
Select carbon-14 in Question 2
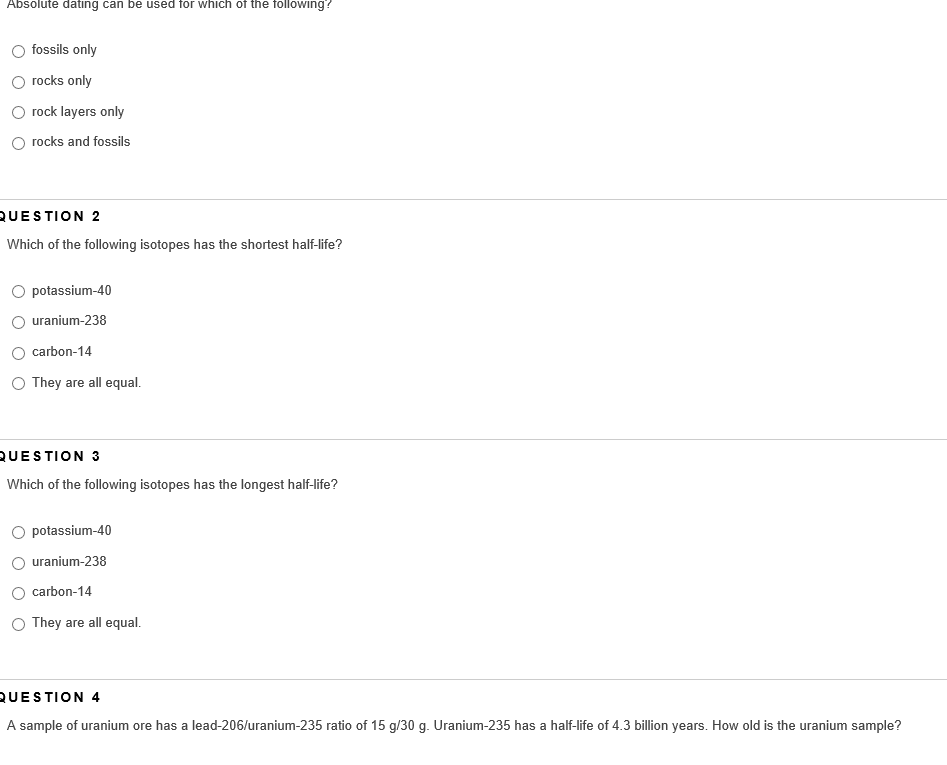[x=19, y=353]
